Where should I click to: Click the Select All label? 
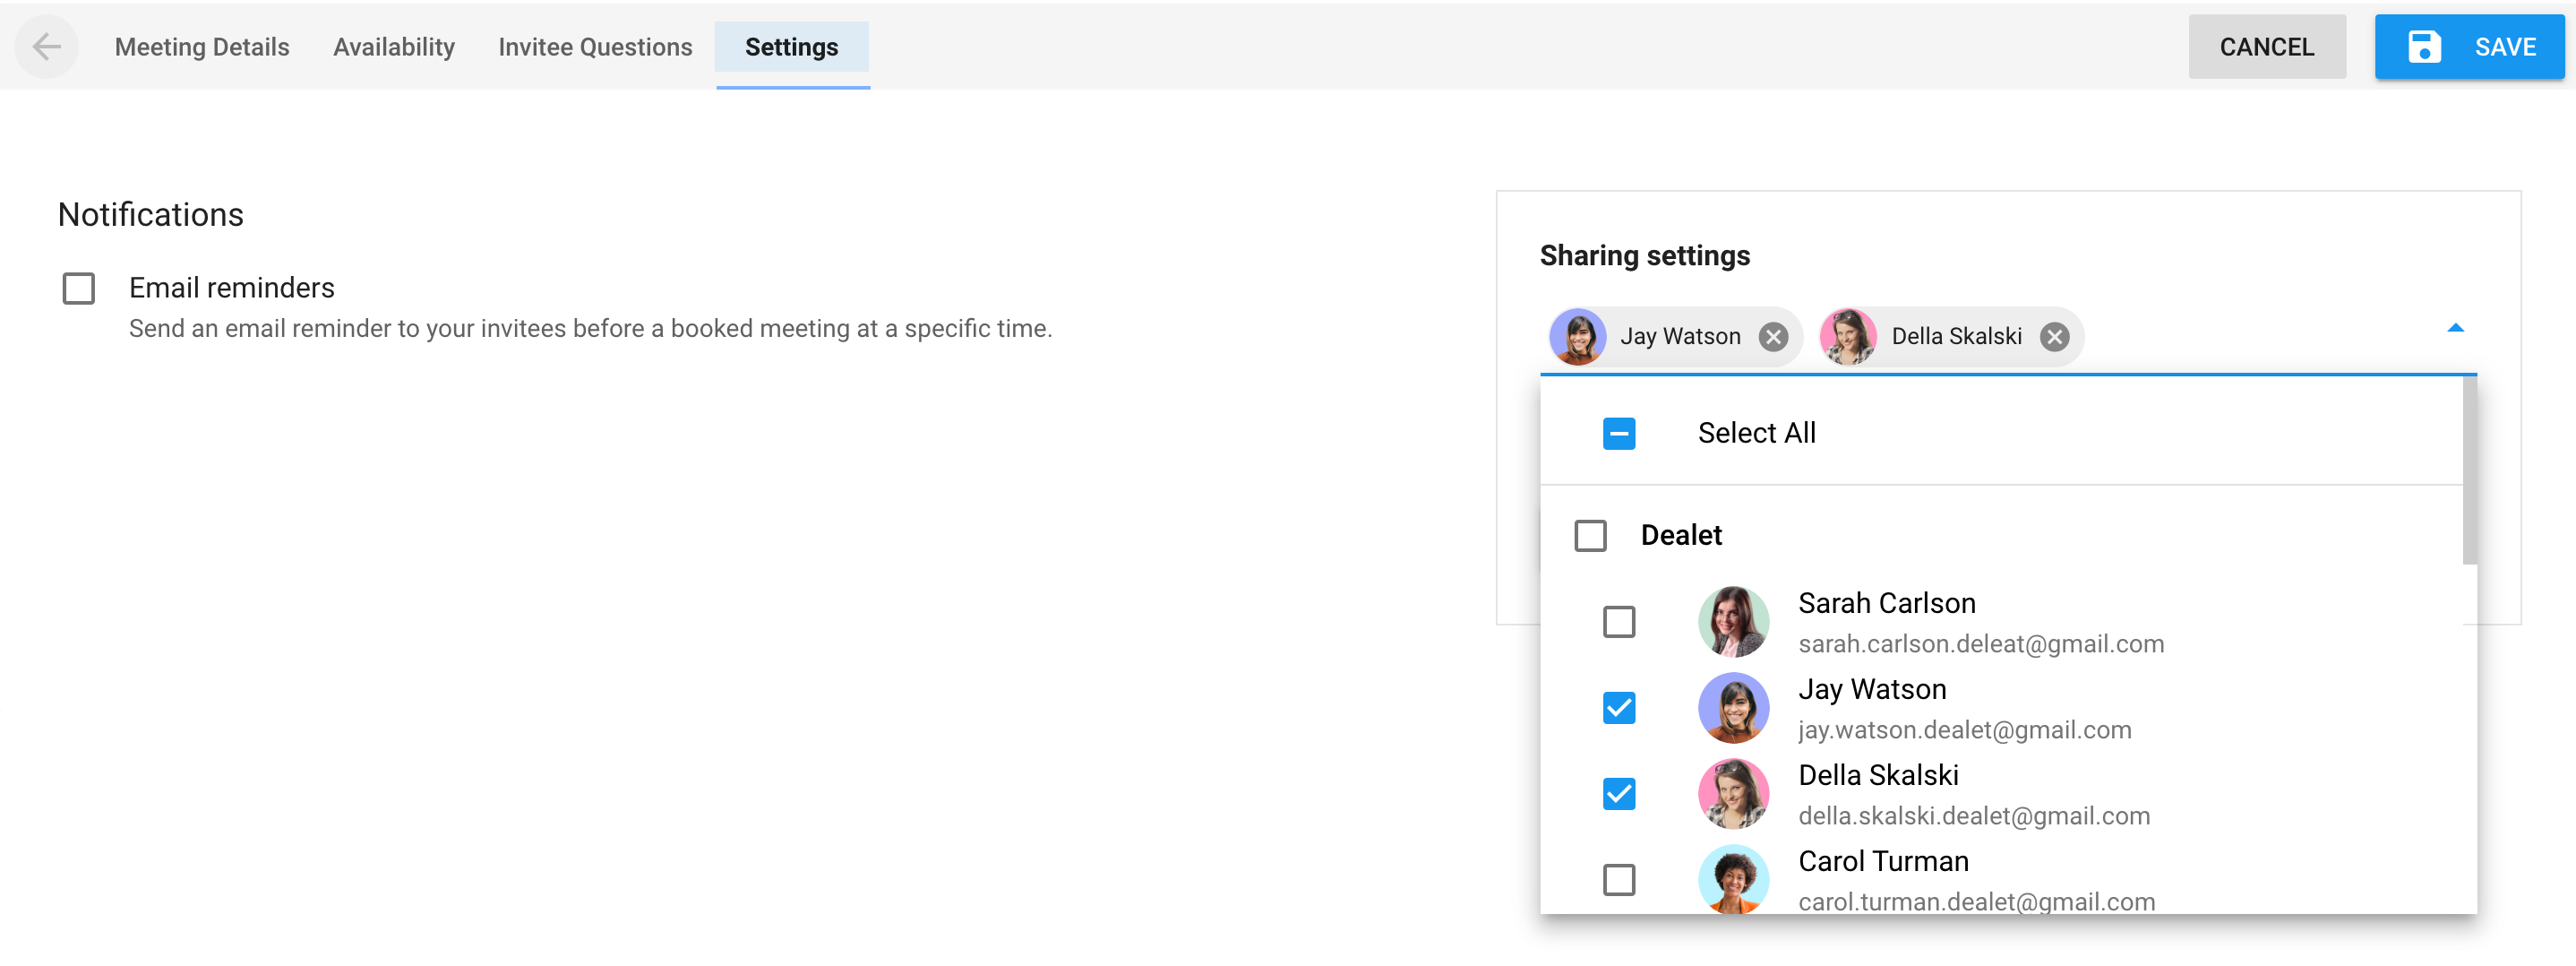coord(1756,433)
